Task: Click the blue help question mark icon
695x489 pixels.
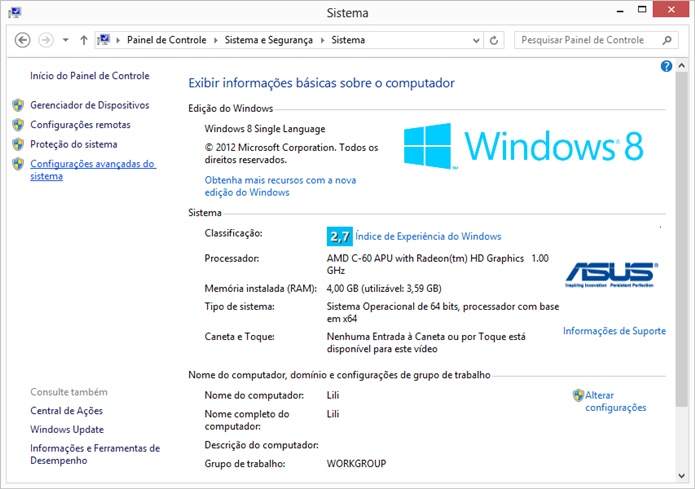Action: coord(666,66)
